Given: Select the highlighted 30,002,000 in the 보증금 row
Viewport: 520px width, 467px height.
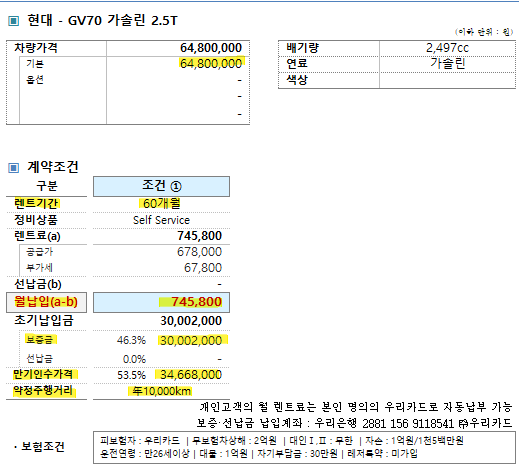Looking at the screenshot, I should 191,340.
